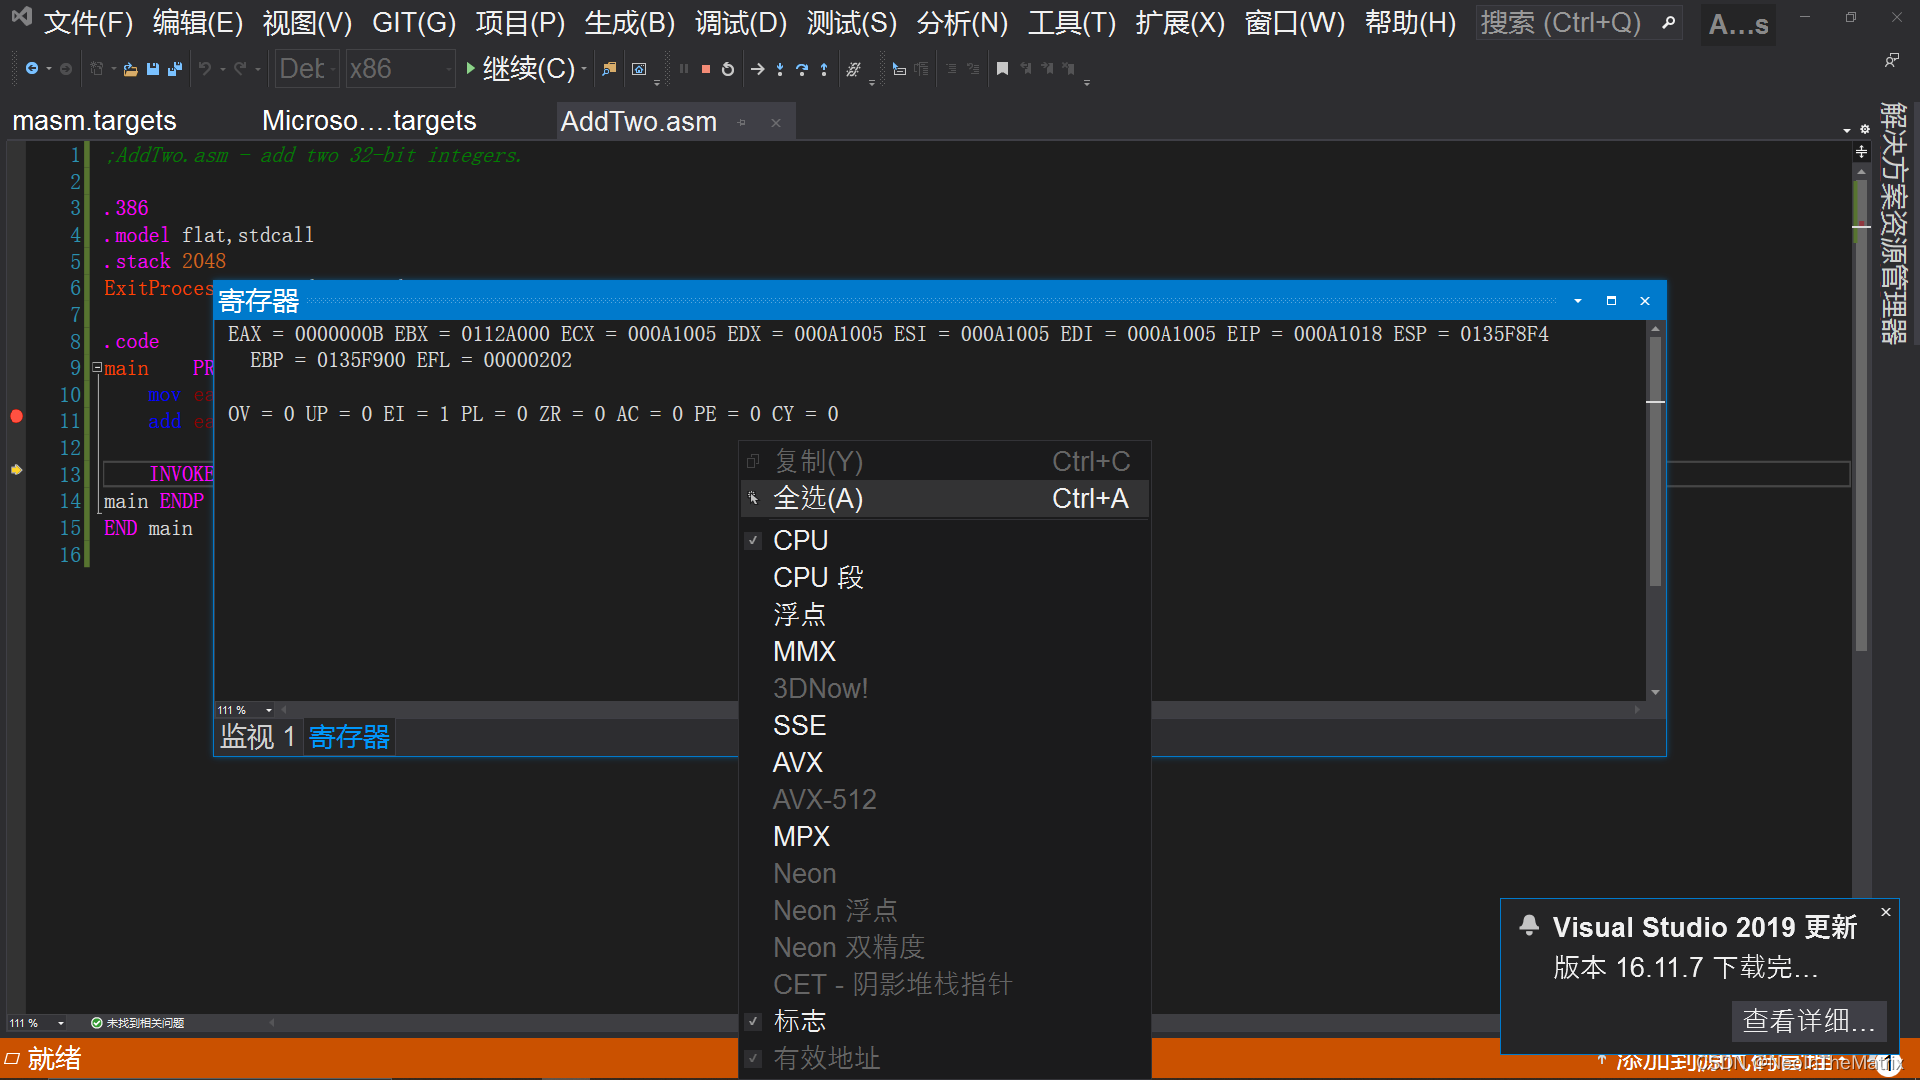Viewport: 1920px width, 1080px height.
Task: Click the account A...s button
Action: click(1738, 24)
